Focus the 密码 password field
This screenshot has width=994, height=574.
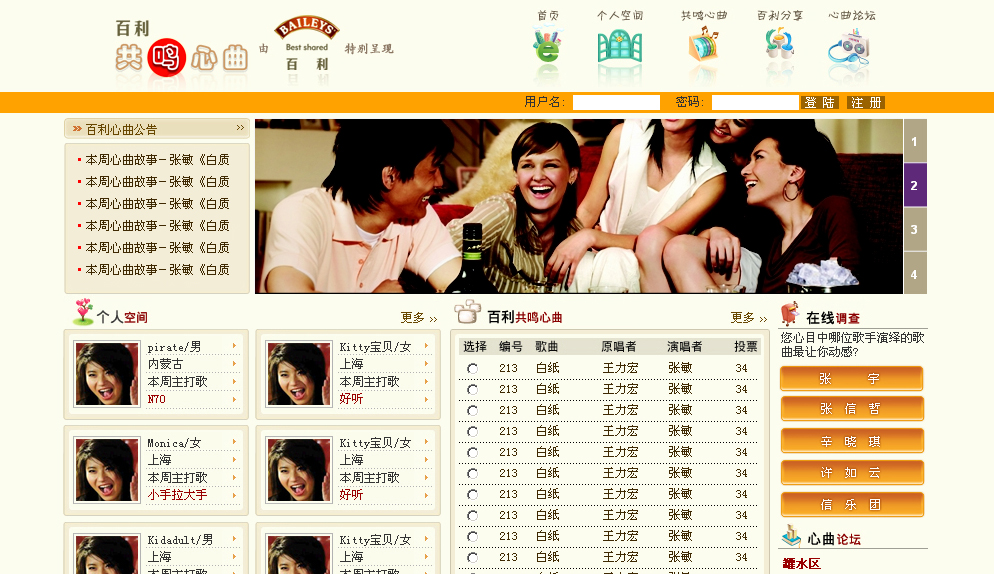(754, 103)
